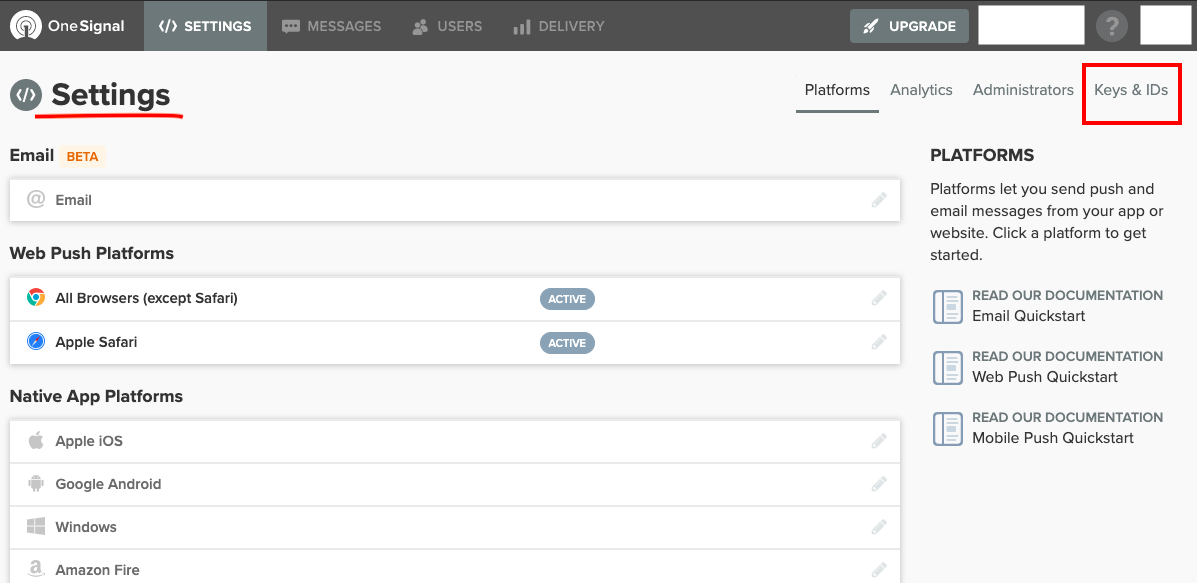The image size is (1197, 583).
Task: Switch to the Administrators sub-tab
Action: 1023,90
